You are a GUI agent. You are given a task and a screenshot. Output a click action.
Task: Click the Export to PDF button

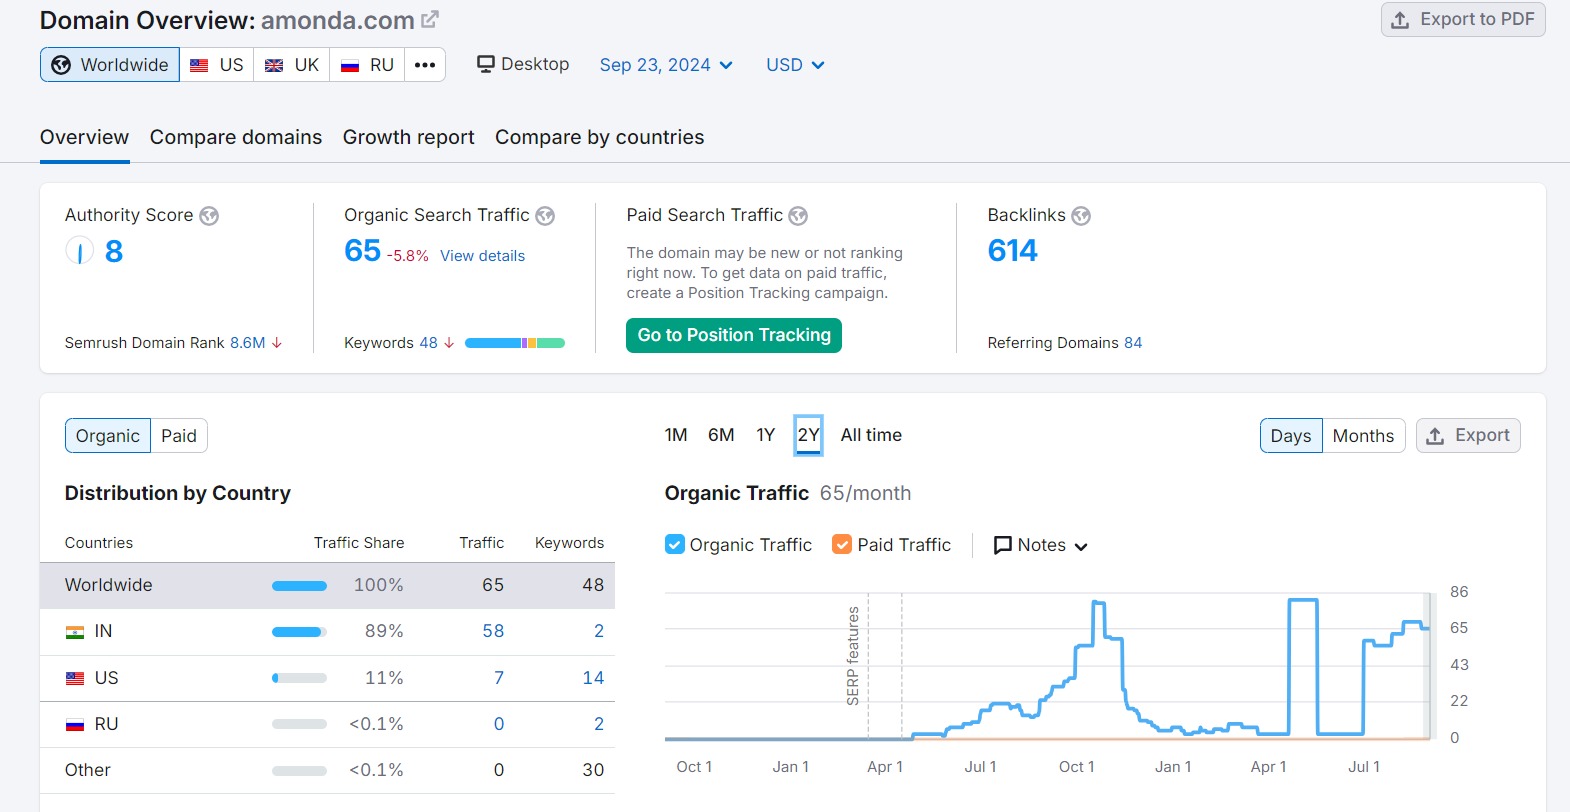tap(1463, 20)
